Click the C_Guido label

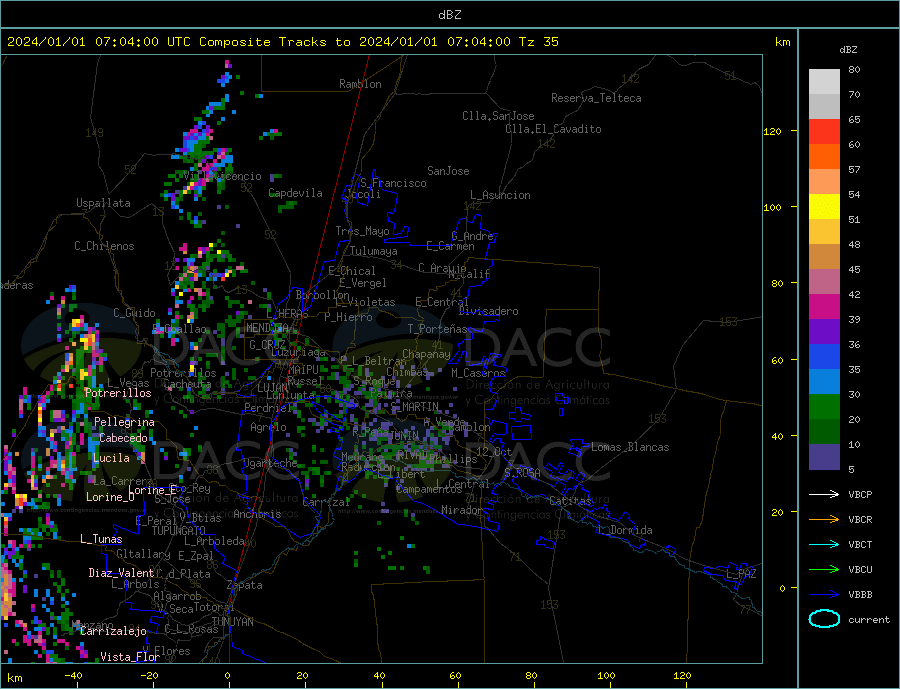pyautogui.click(x=134, y=313)
